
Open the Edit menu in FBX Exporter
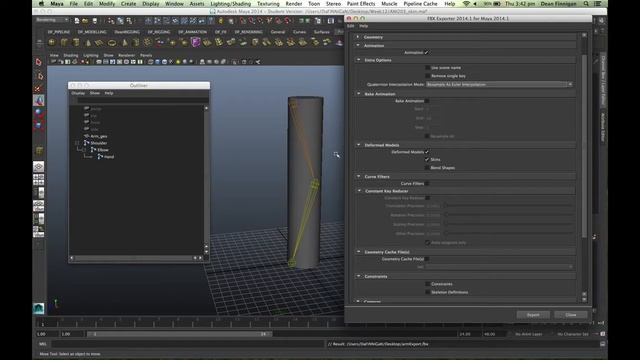click(x=351, y=26)
